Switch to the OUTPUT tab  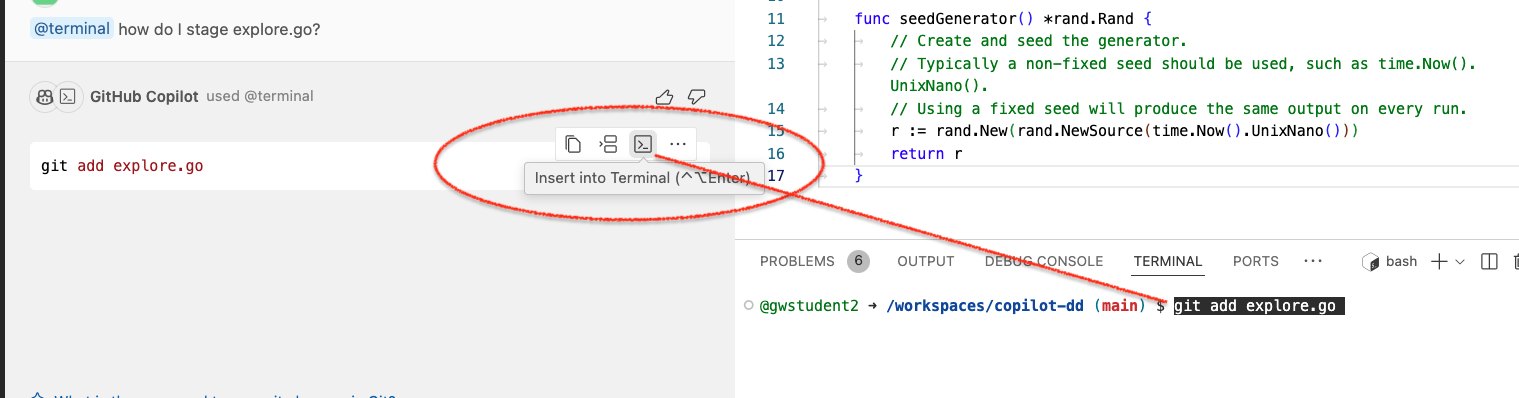point(925,261)
